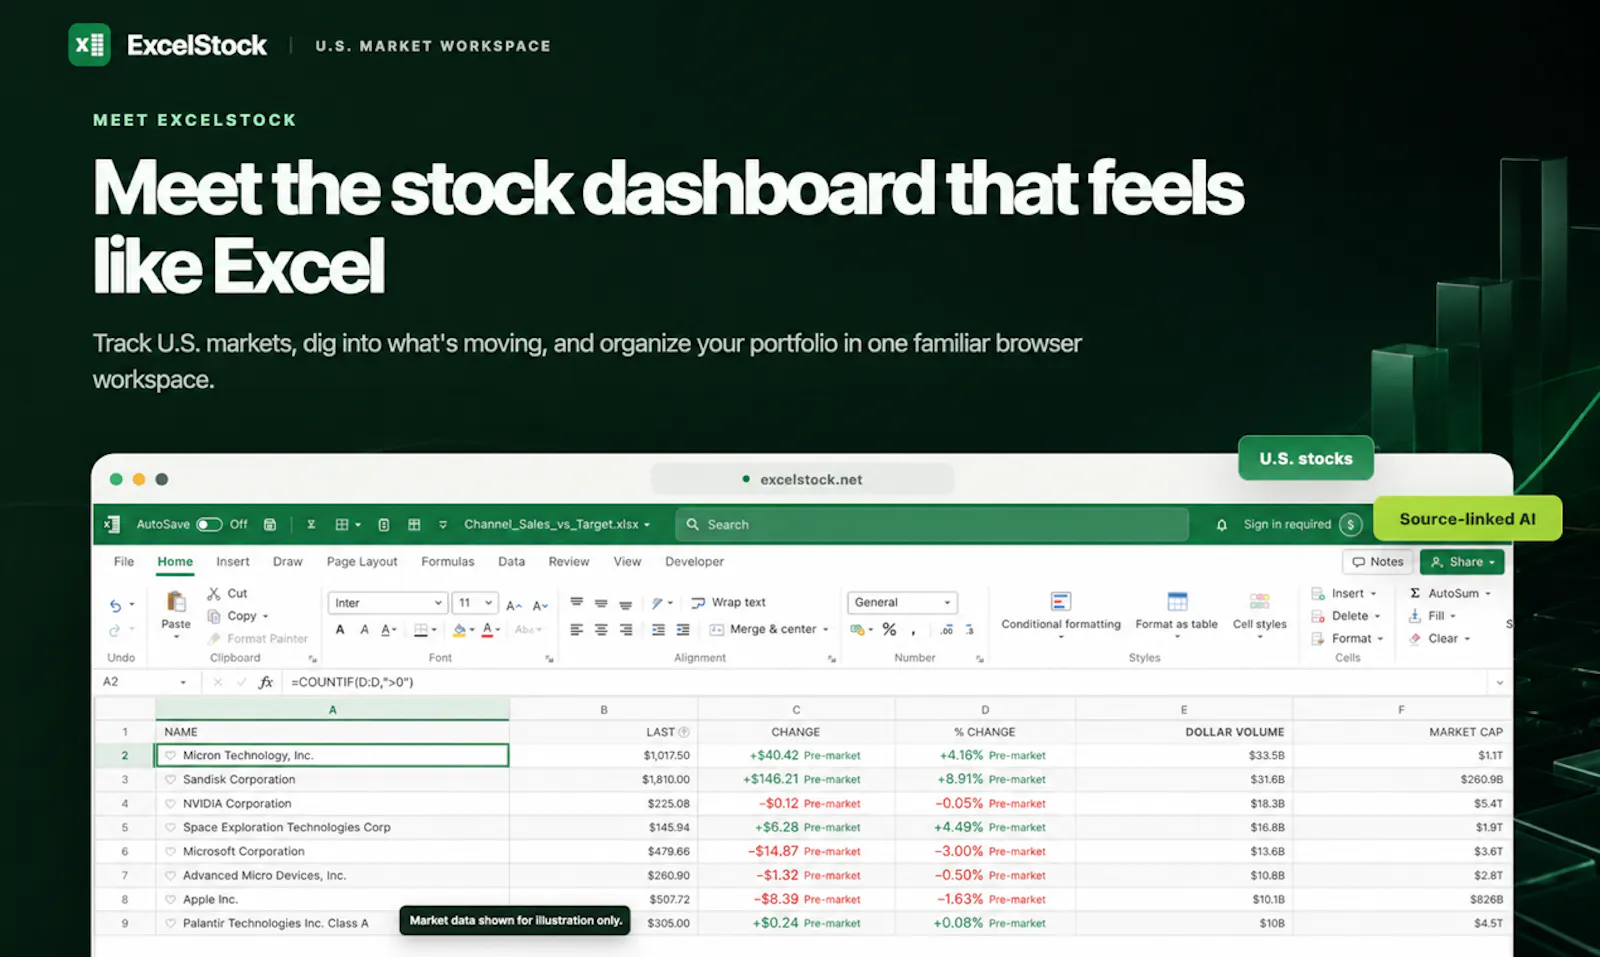The width and height of the screenshot is (1600, 957).
Task: Click the sigma icon in the title bar
Action: 311,524
